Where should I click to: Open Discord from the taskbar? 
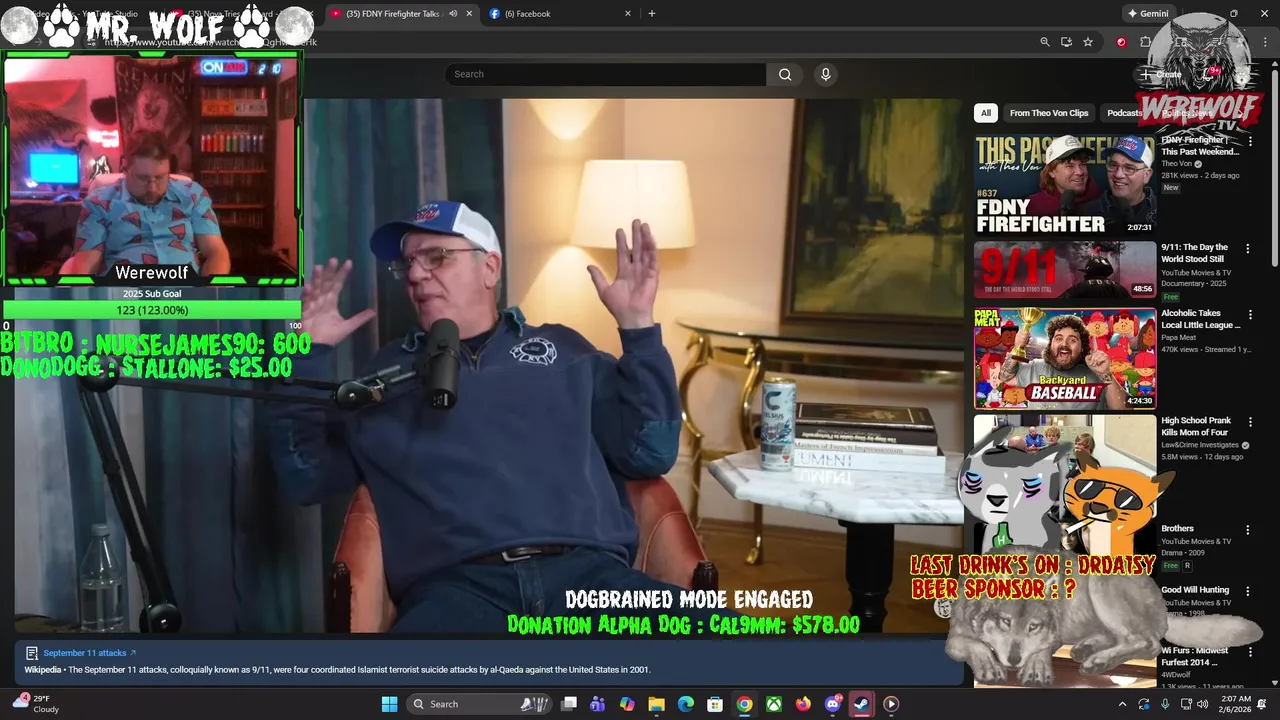(832, 704)
